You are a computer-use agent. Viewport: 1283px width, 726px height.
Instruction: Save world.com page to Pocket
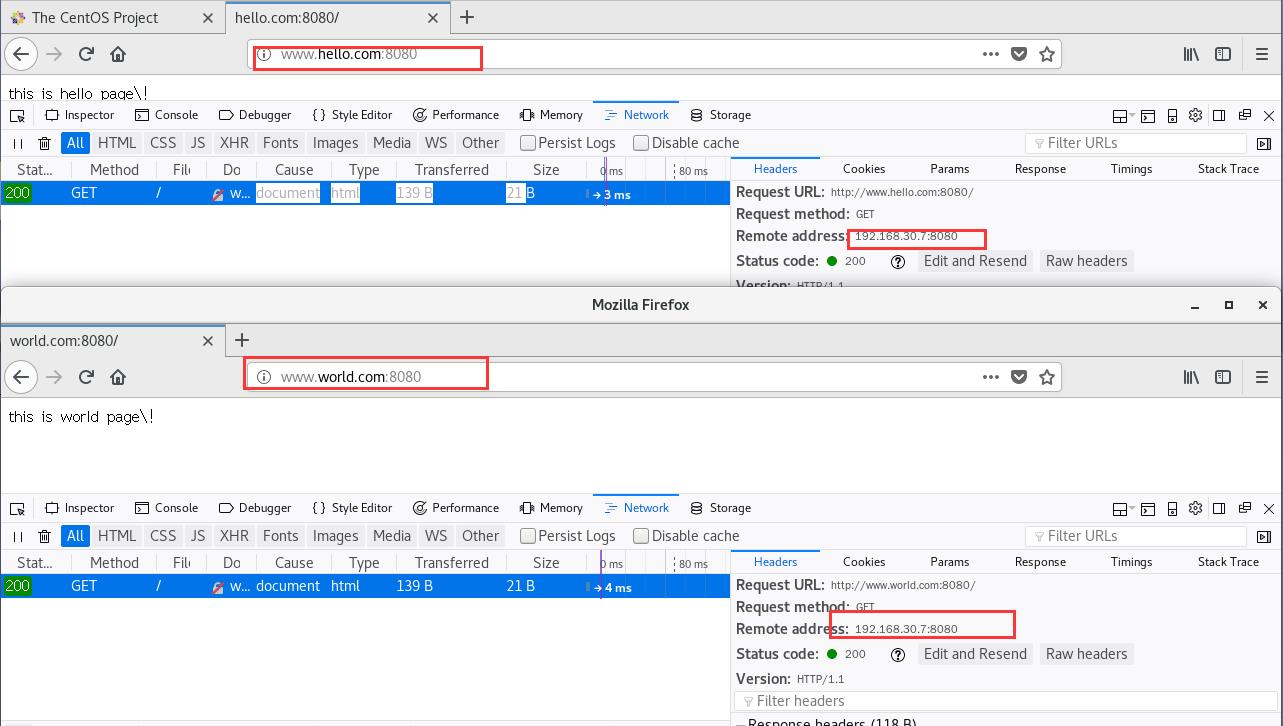(x=1019, y=377)
